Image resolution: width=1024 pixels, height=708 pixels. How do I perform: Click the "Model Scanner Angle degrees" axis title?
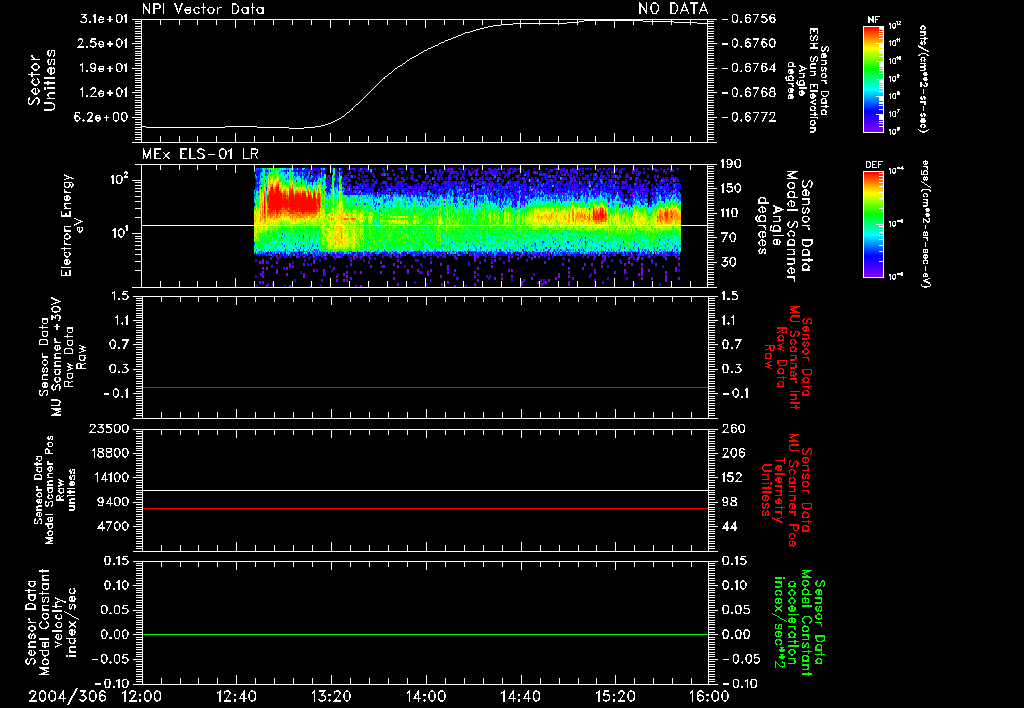point(784,226)
